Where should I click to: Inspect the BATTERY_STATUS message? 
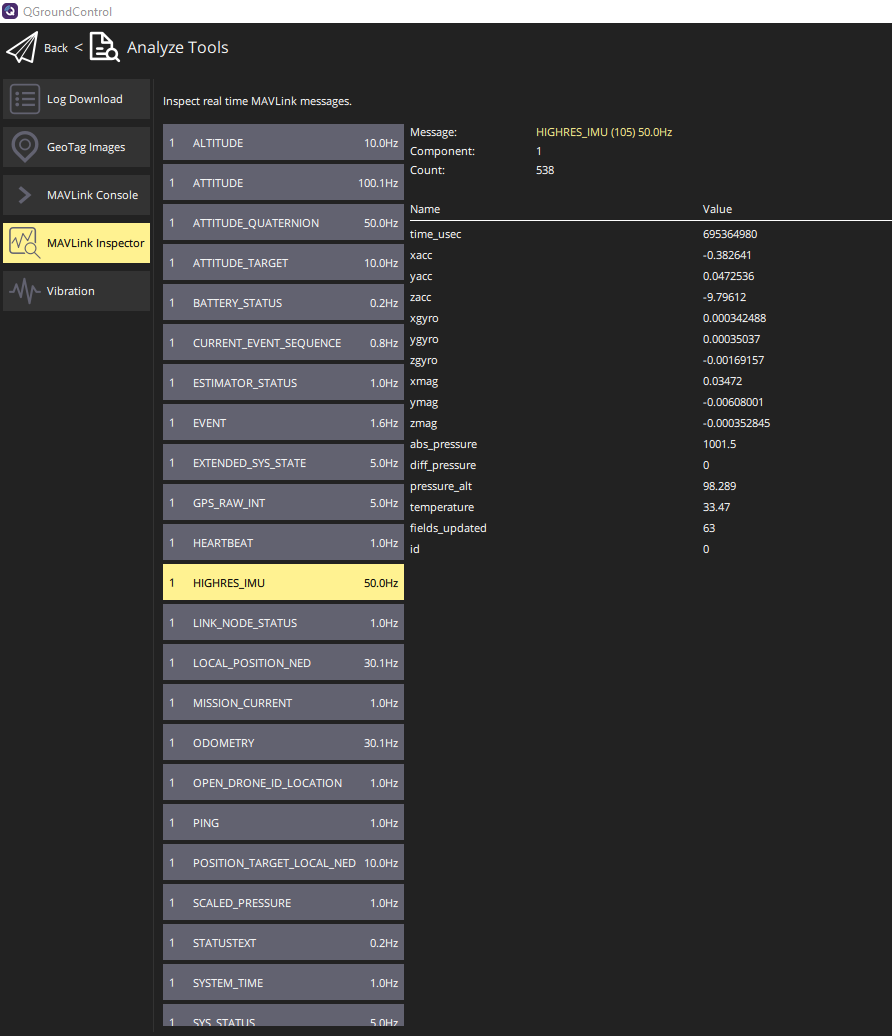283,303
